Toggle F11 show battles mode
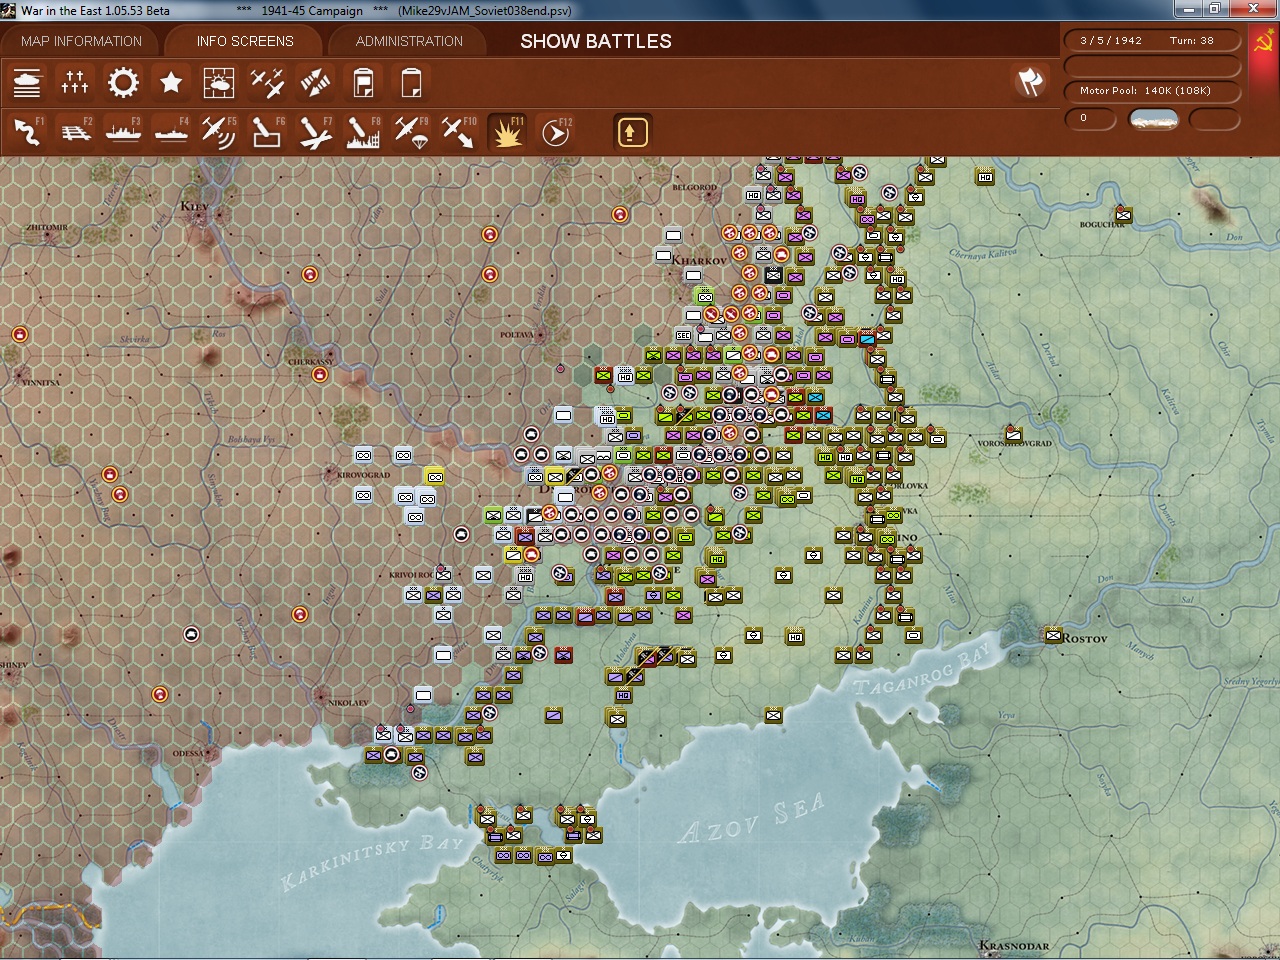Screen dimensions: 1280x960 pyautogui.click(x=507, y=132)
